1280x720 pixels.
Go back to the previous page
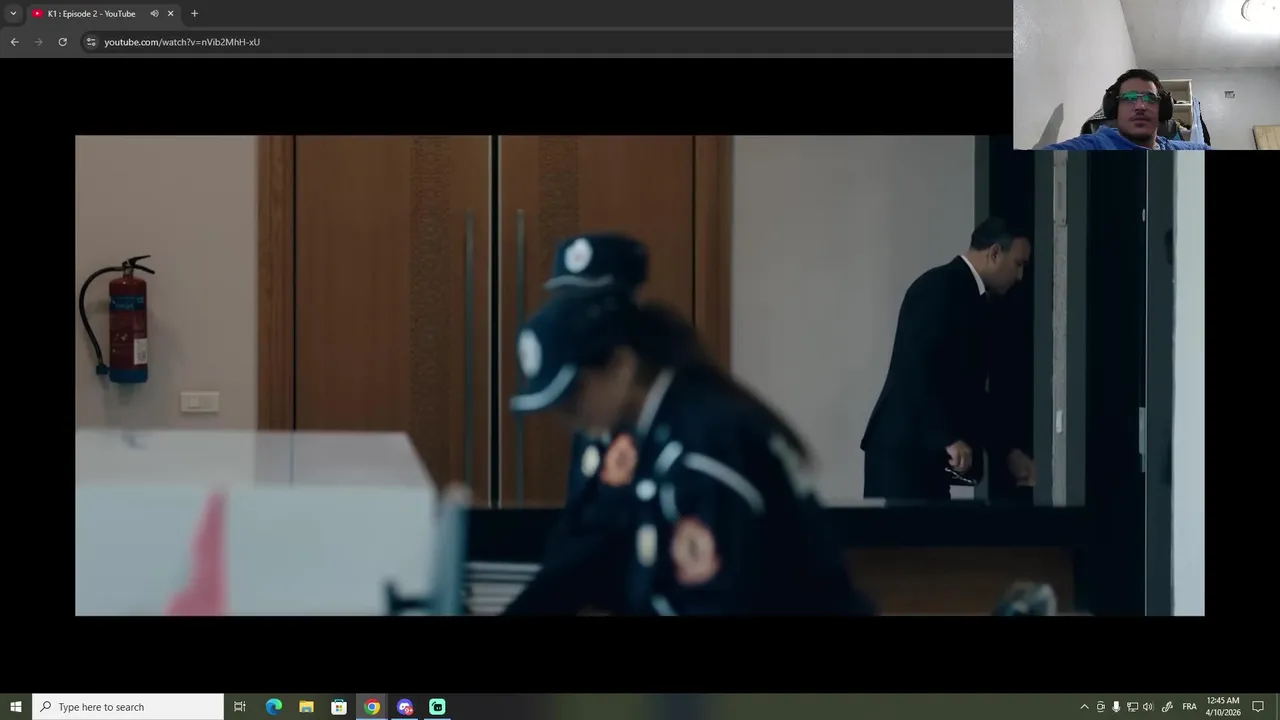[14, 42]
